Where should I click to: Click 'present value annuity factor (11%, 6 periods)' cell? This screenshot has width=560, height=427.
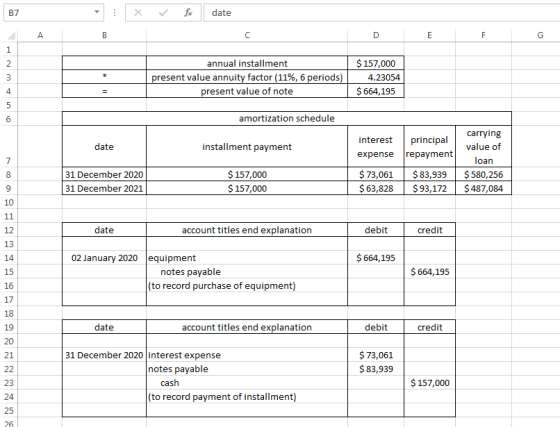(247, 77)
